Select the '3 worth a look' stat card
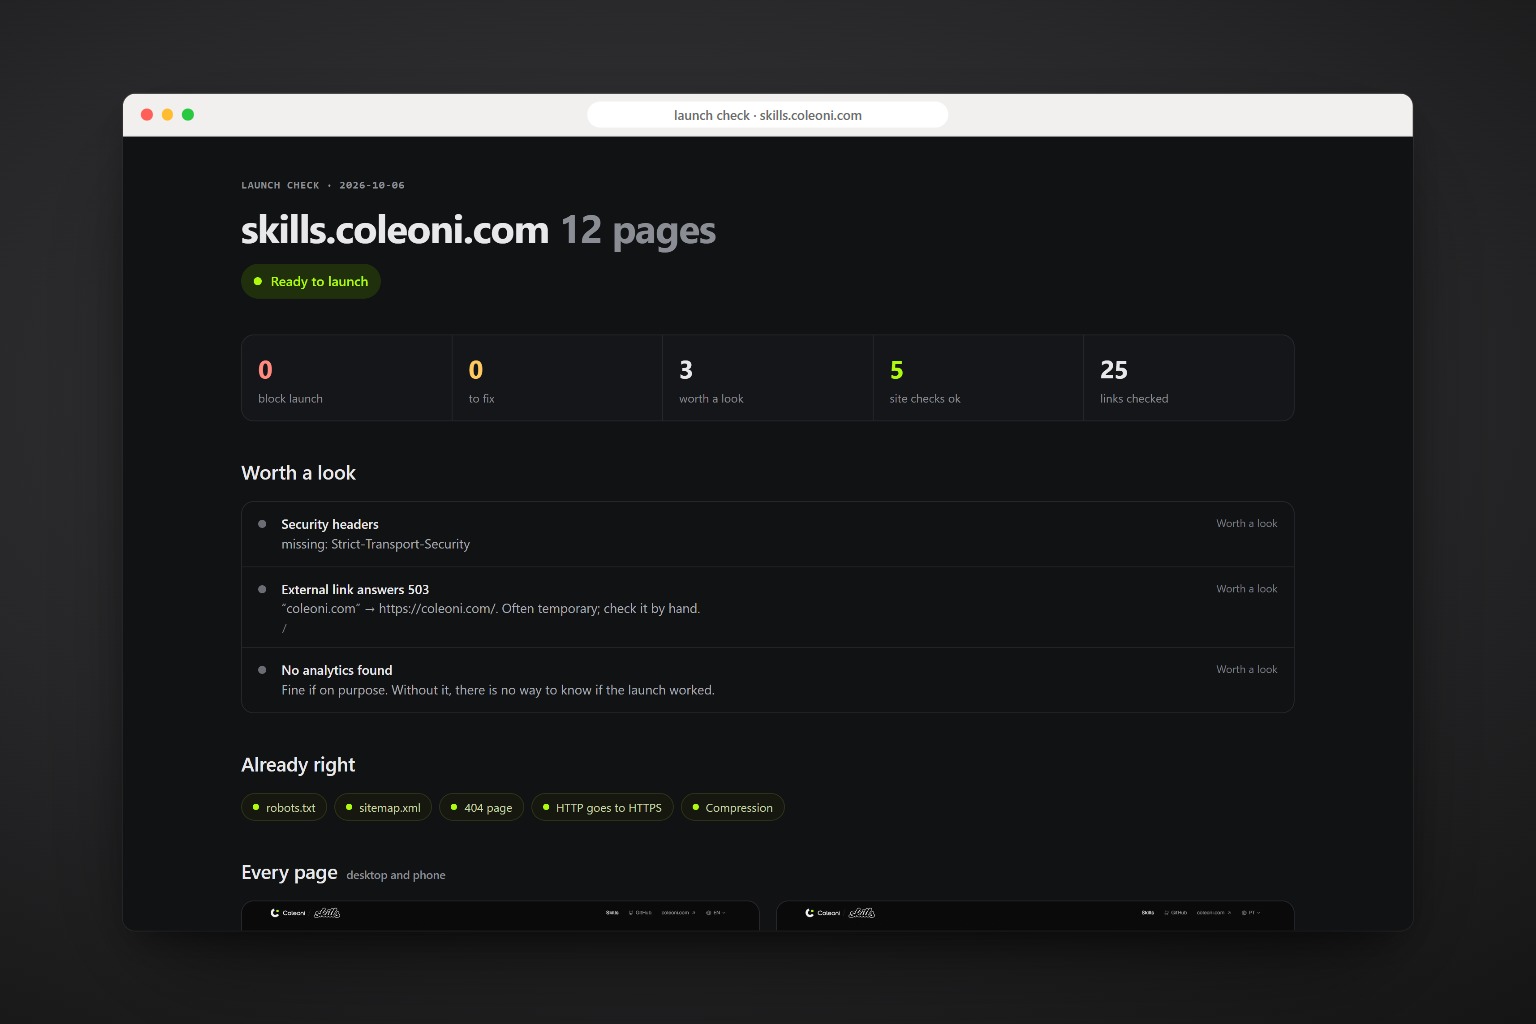 pyautogui.click(x=768, y=378)
